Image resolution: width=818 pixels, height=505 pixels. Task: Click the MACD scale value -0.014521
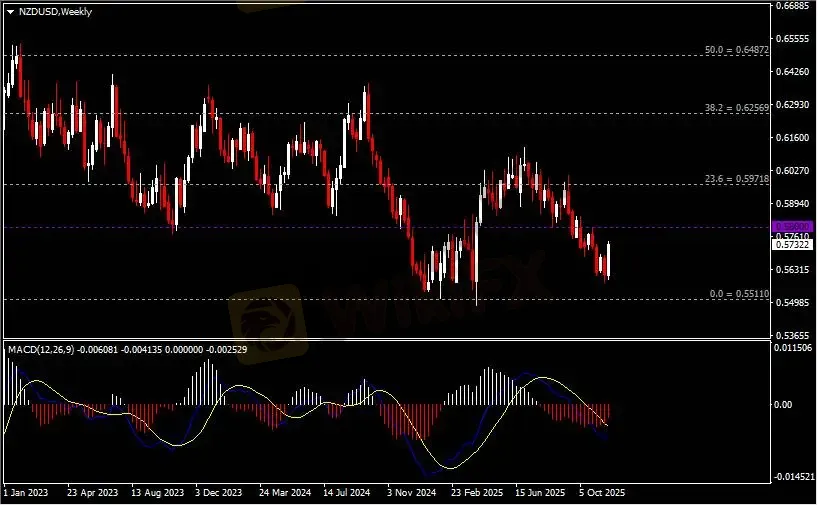point(792,477)
